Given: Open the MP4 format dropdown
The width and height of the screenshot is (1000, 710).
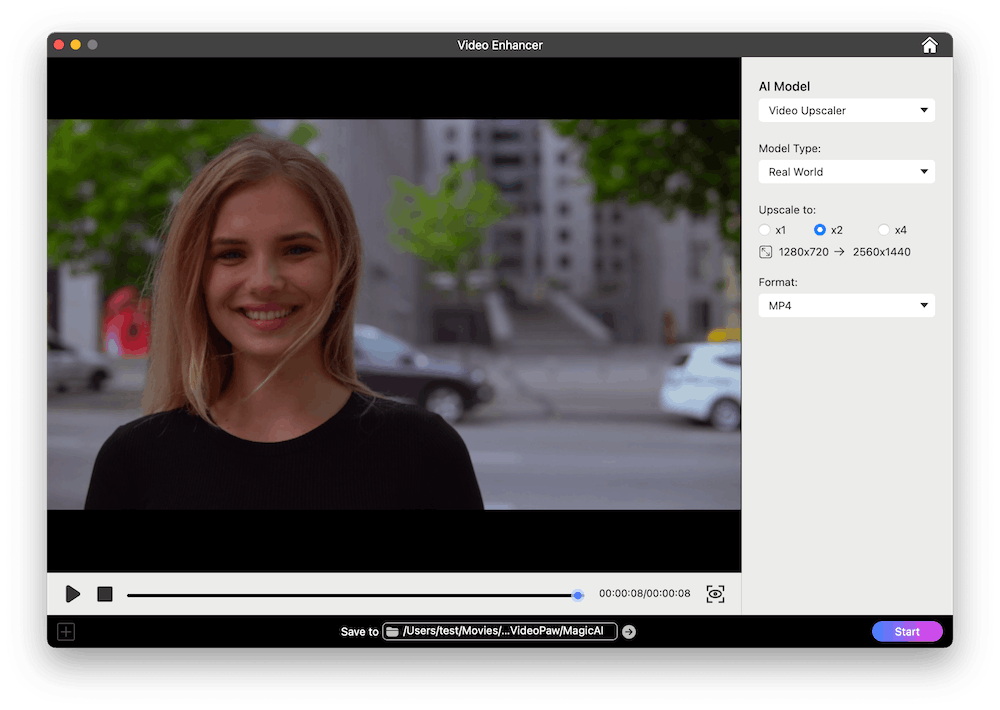Looking at the screenshot, I should pos(846,306).
